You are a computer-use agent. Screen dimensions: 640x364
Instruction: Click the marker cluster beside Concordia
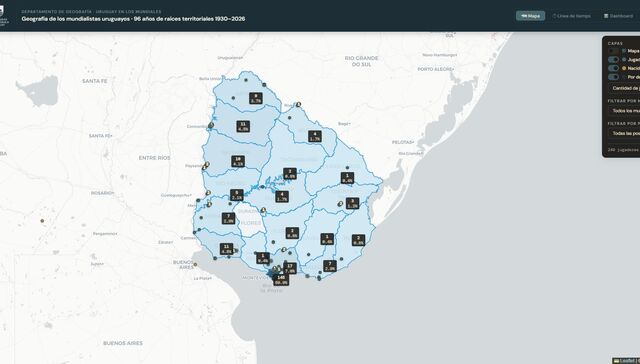[x=211, y=125]
